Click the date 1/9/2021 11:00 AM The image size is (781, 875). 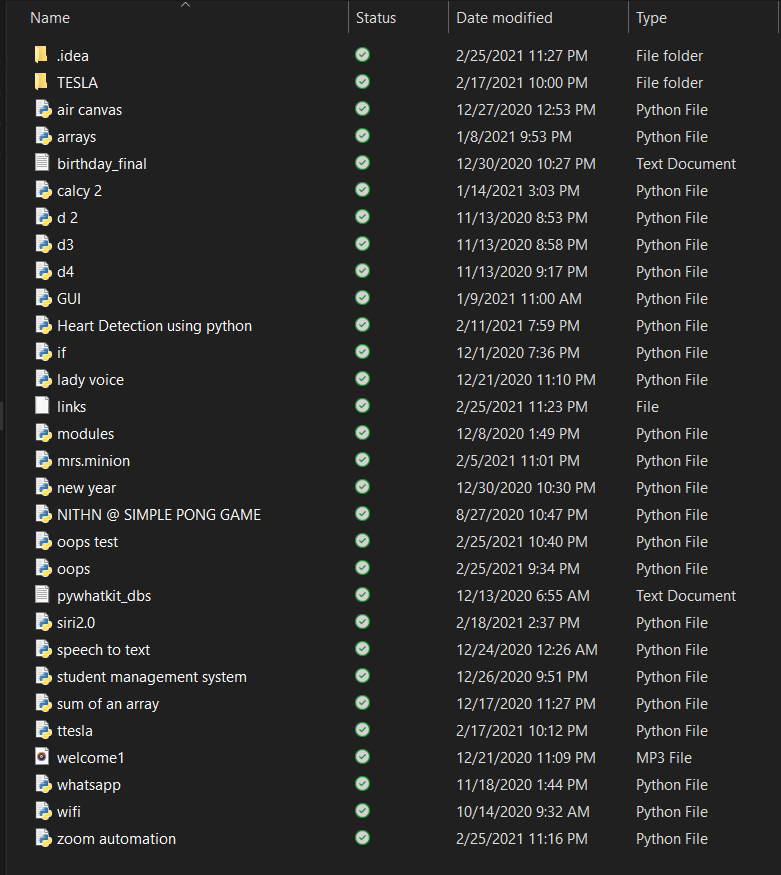pos(519,299)
